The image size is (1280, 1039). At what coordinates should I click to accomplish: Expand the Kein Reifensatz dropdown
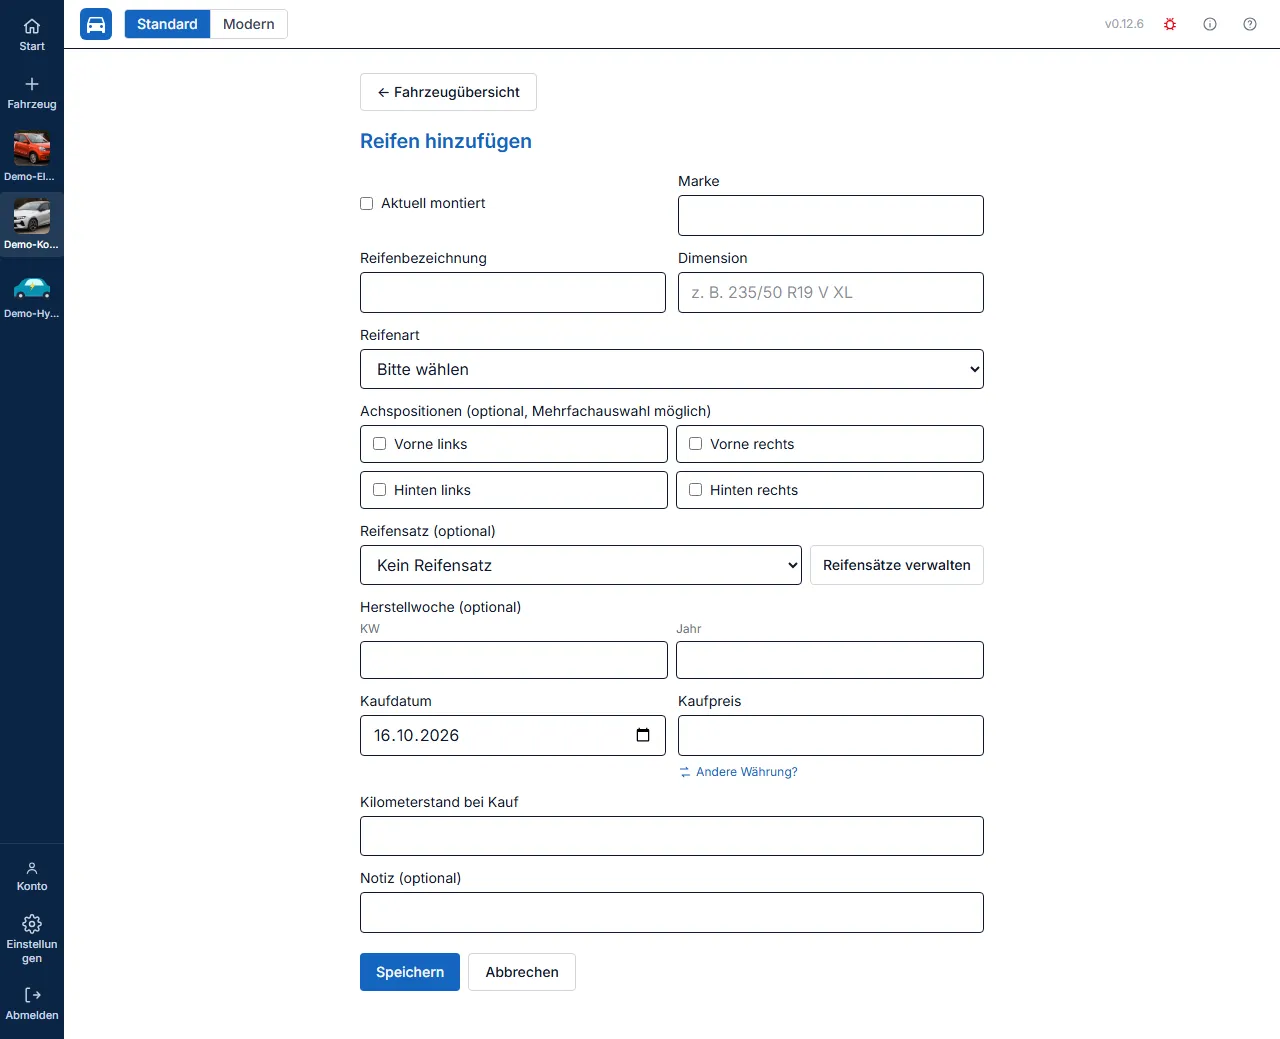pyautogui.click(x=581, y=565)
